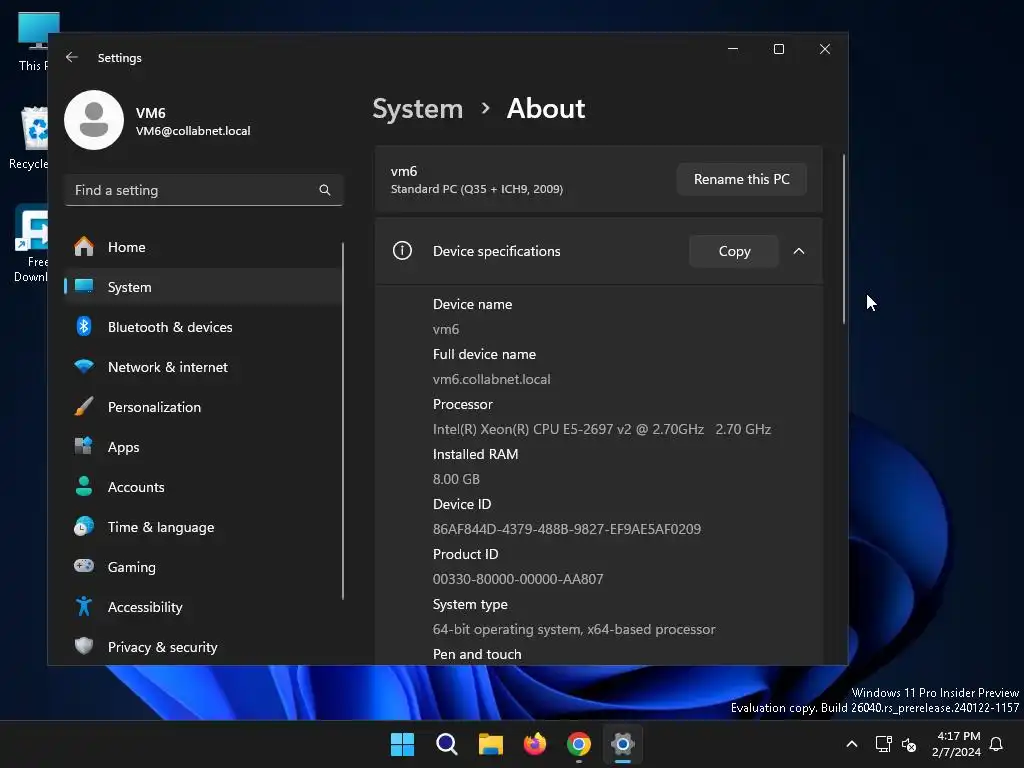
Task: Click the Product ID value 00330-80000-00000-AA807
Action: [x=518, y=579]
